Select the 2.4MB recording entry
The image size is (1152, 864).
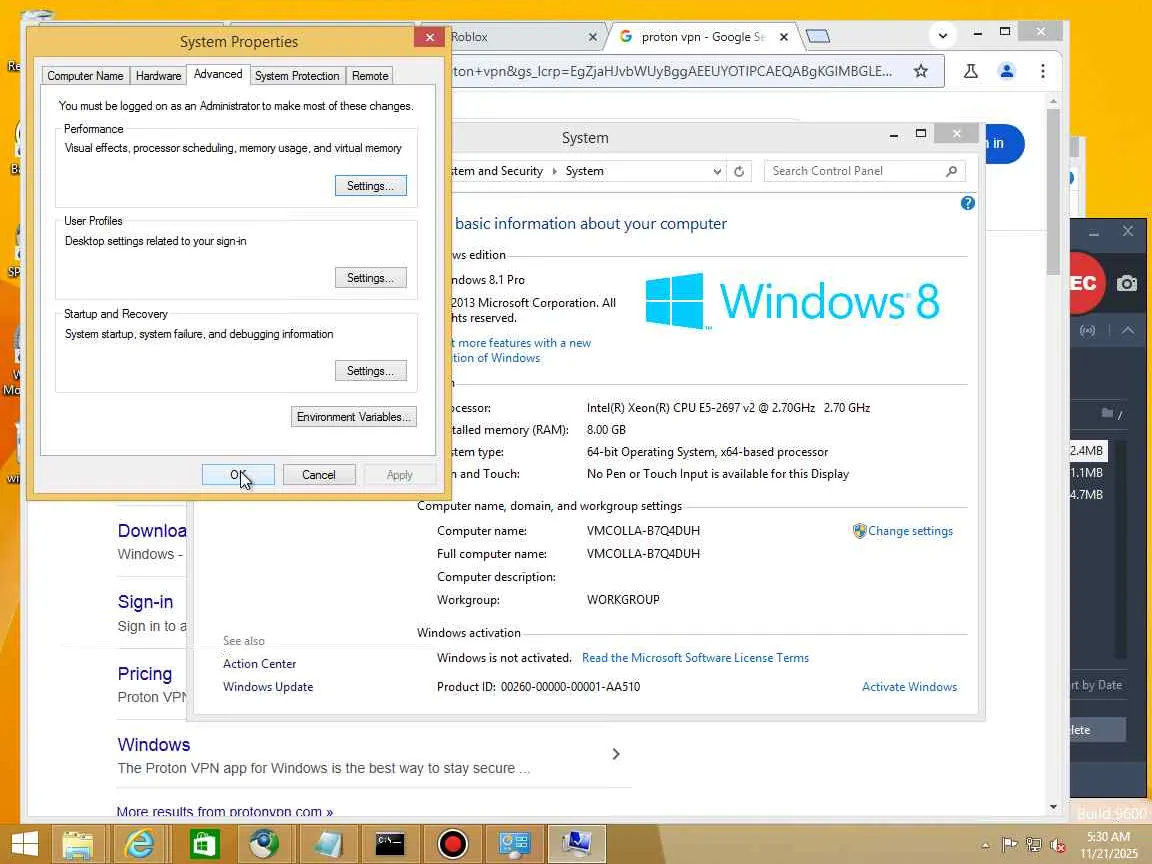(1088, 450)
